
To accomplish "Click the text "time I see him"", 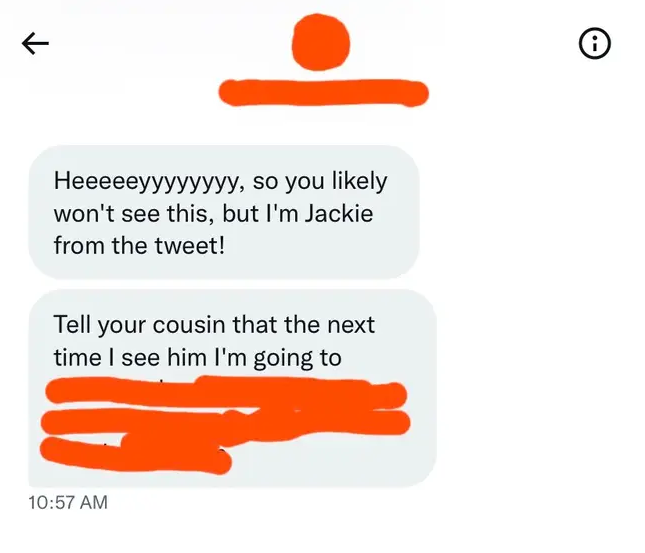I will pyautogui.click(x=130, y=357).
